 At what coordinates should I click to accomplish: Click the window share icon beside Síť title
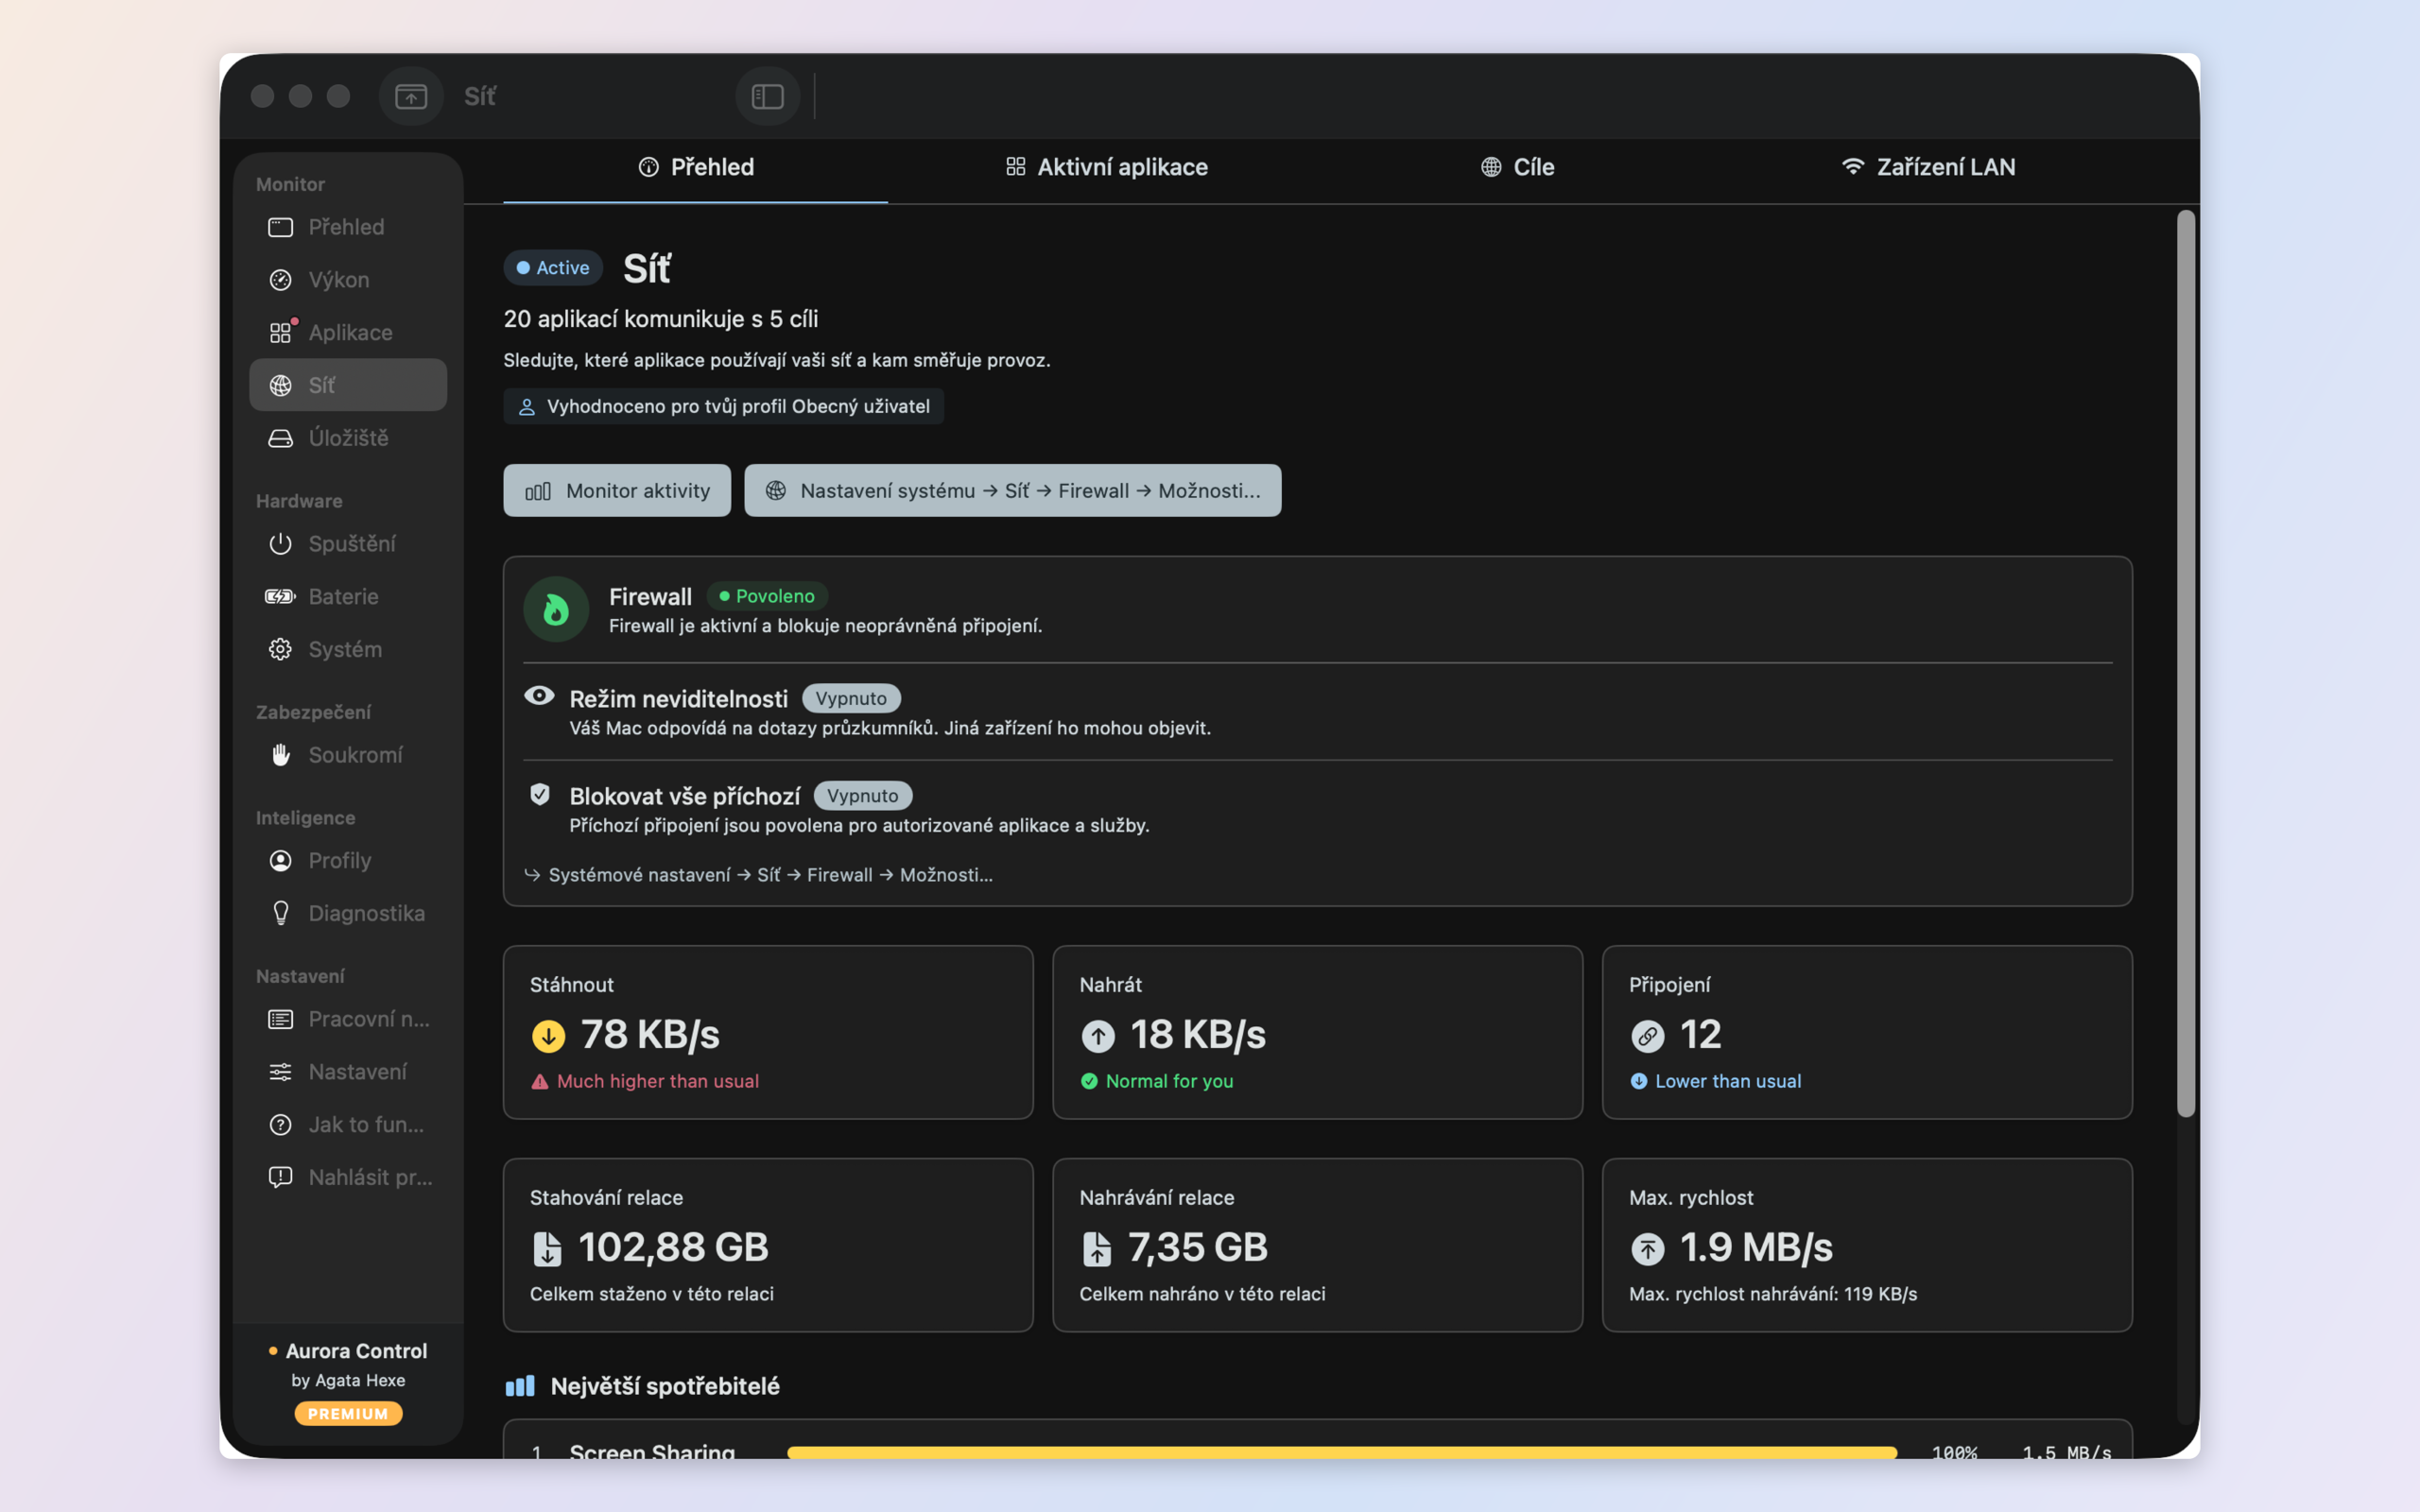pos(411,96)
